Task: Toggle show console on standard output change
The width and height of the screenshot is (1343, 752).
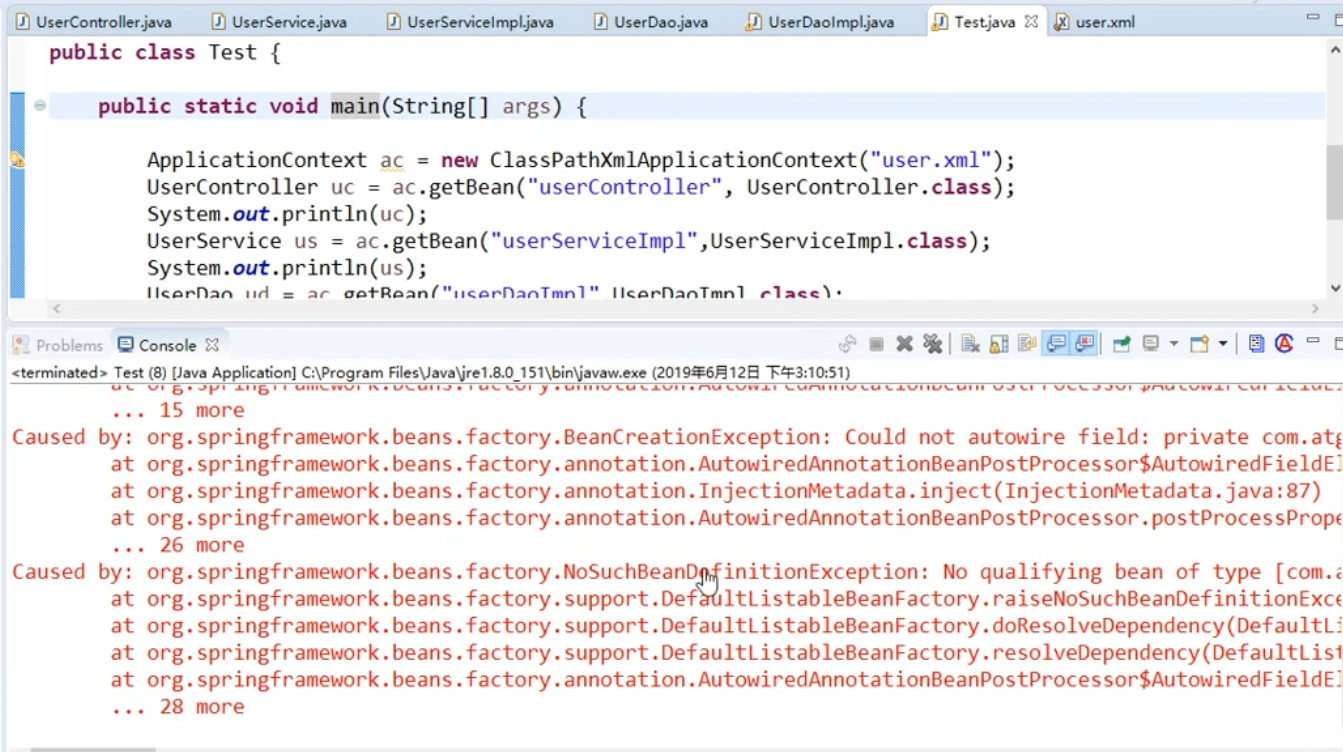Action: [1055, 344]
